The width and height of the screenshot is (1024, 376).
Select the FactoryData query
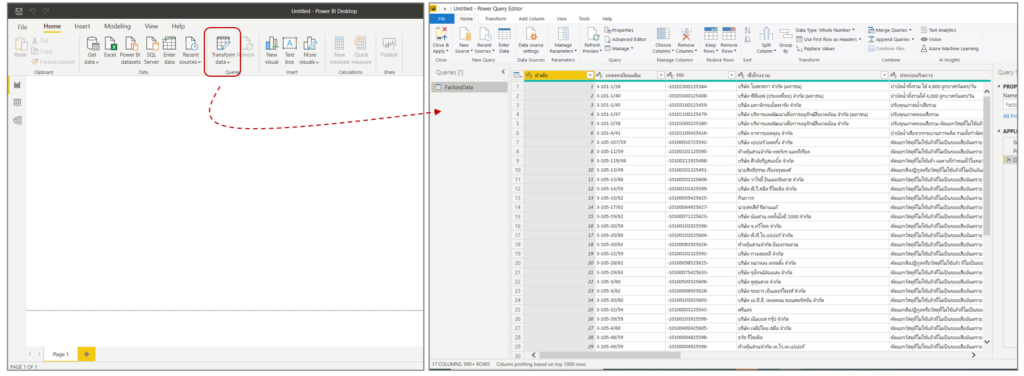pyautogui.click(x=469, y=87)
